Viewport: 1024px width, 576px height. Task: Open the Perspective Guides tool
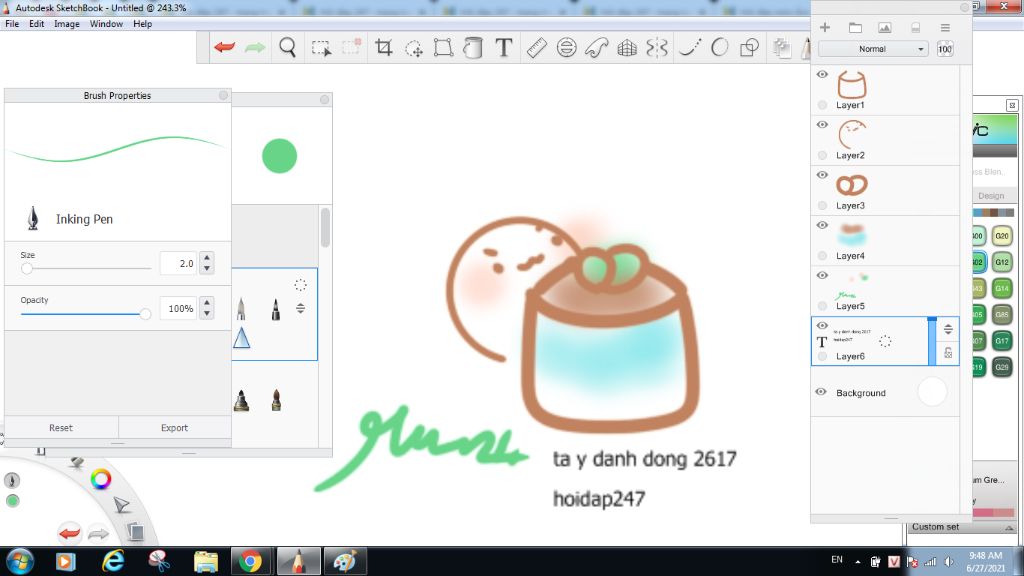point(627,48)
